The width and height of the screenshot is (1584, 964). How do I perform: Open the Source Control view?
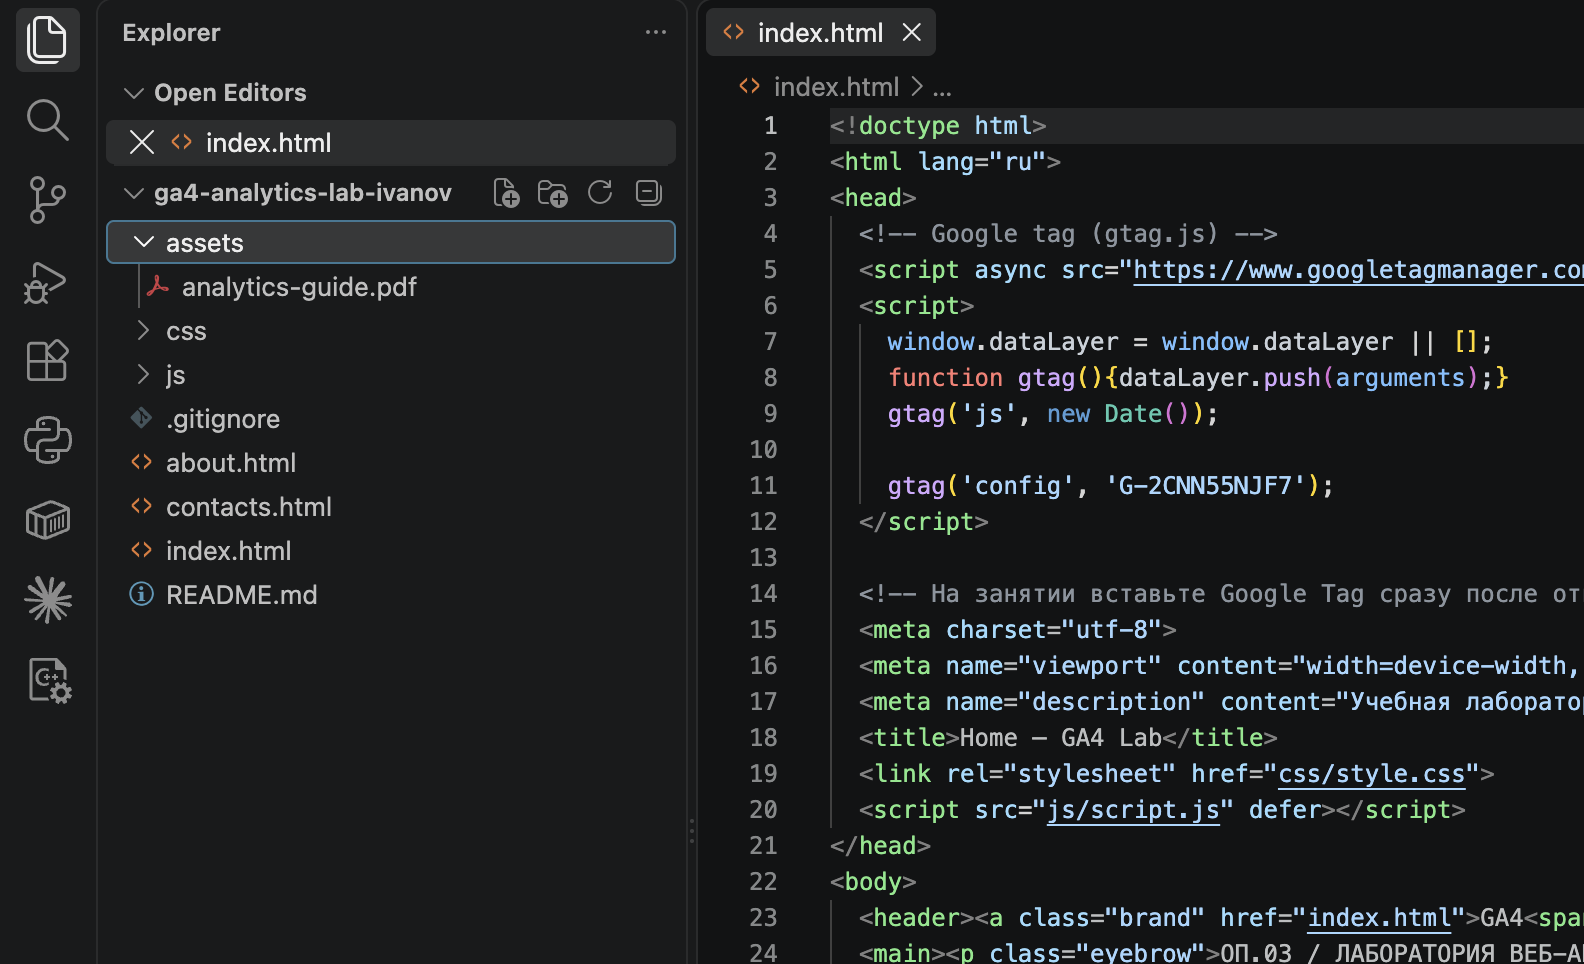tap(47, 200)
